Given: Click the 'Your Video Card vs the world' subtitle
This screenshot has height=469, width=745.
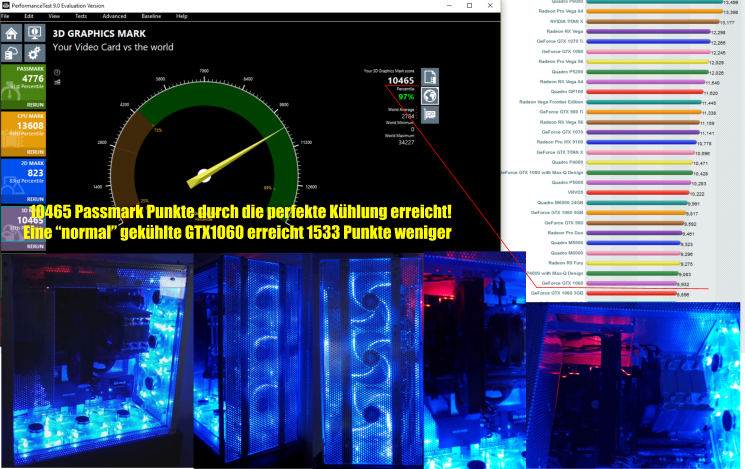Looking at the screenshot, I should tap(113, 47).
